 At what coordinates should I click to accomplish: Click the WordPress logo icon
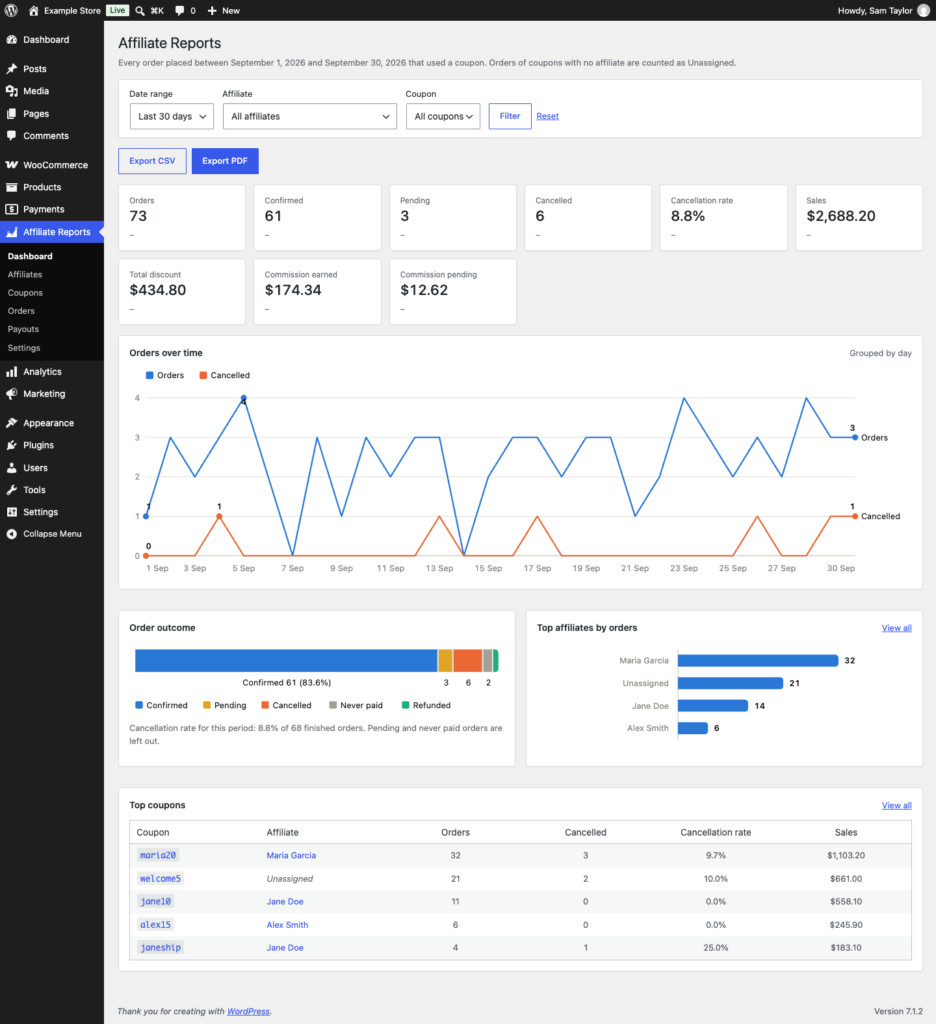pos(11,10)
